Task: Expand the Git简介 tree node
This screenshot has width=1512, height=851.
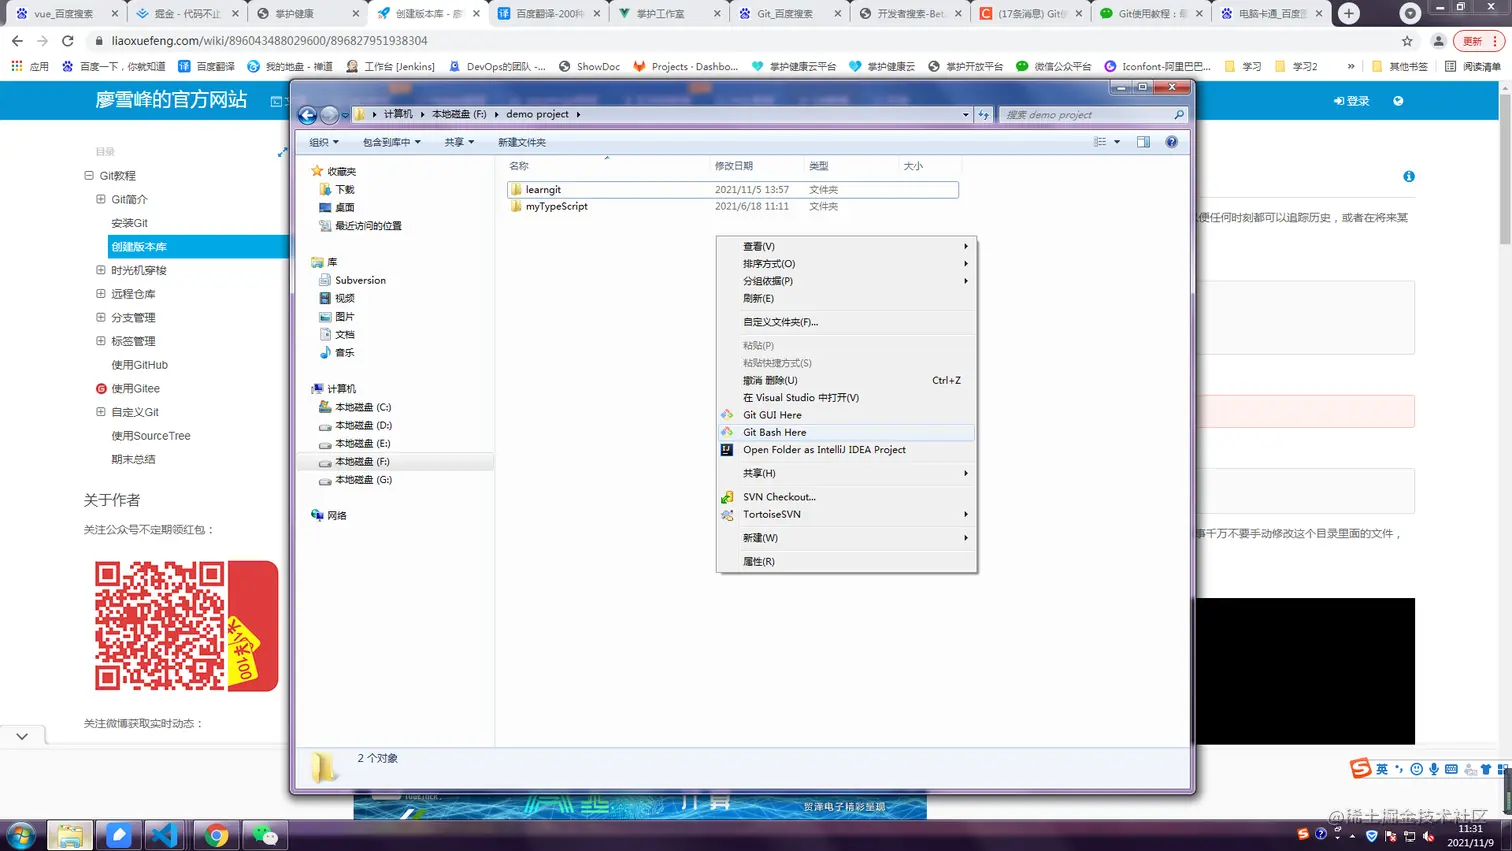Action: [x=101, y=199]
